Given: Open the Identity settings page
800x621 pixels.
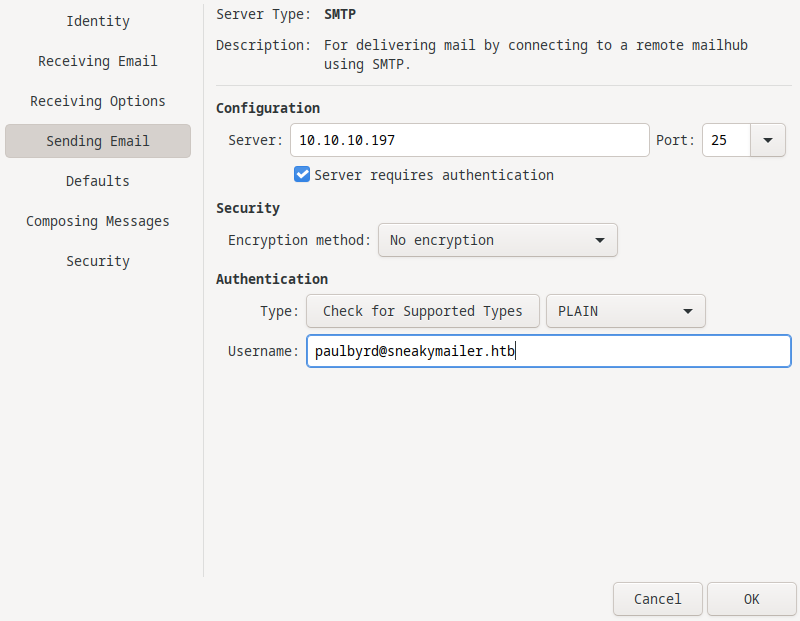Looking at the screenshot, I should [98, 21].
